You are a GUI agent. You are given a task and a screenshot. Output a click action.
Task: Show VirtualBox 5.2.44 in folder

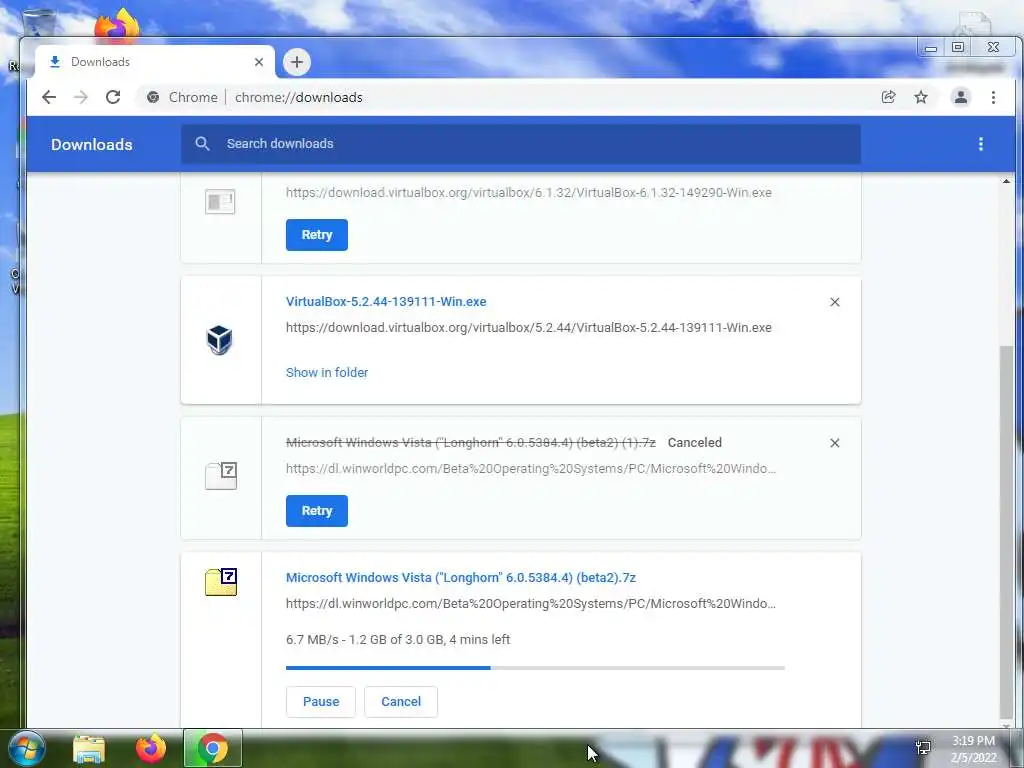tap(327, 372)
